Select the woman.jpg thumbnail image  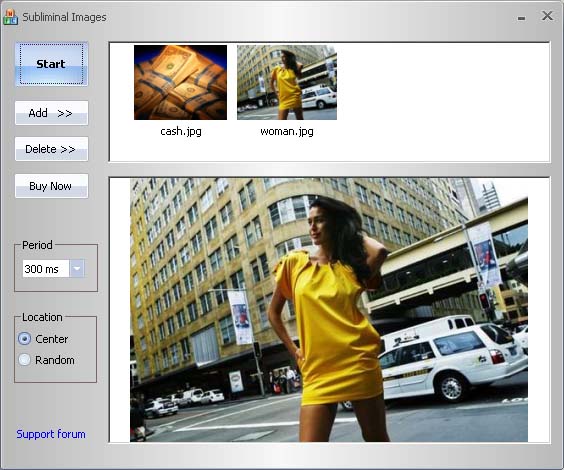287,82
